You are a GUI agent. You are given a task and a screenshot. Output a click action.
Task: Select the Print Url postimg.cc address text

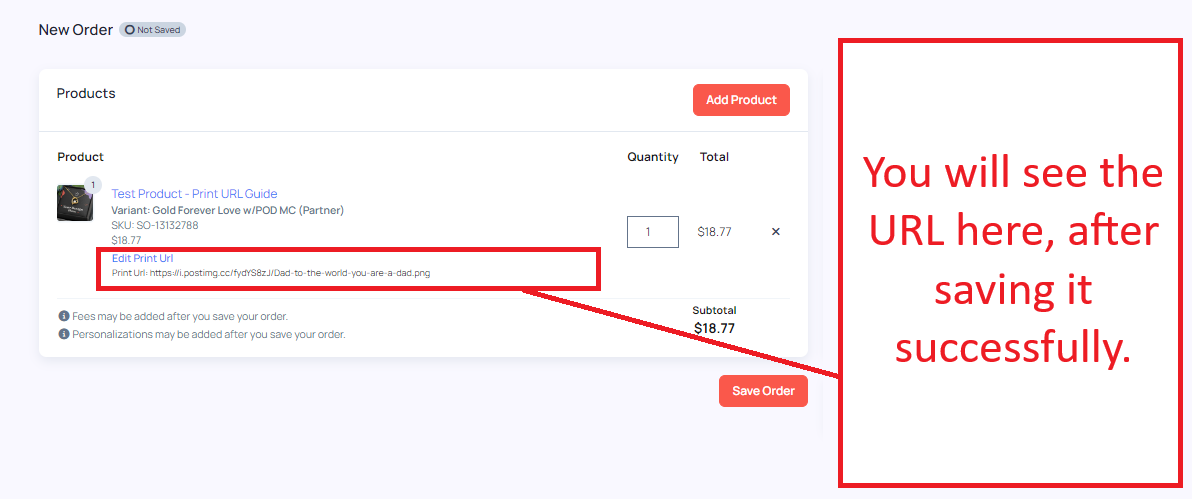[x=290, y=272]
